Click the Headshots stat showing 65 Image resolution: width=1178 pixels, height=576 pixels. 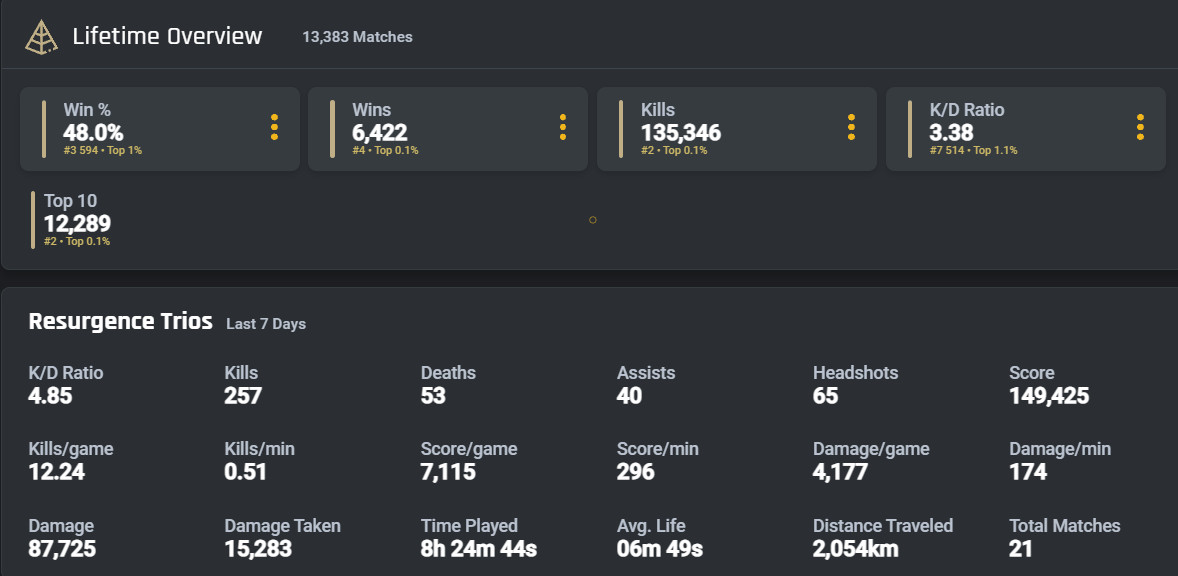[x=855, y=384]
